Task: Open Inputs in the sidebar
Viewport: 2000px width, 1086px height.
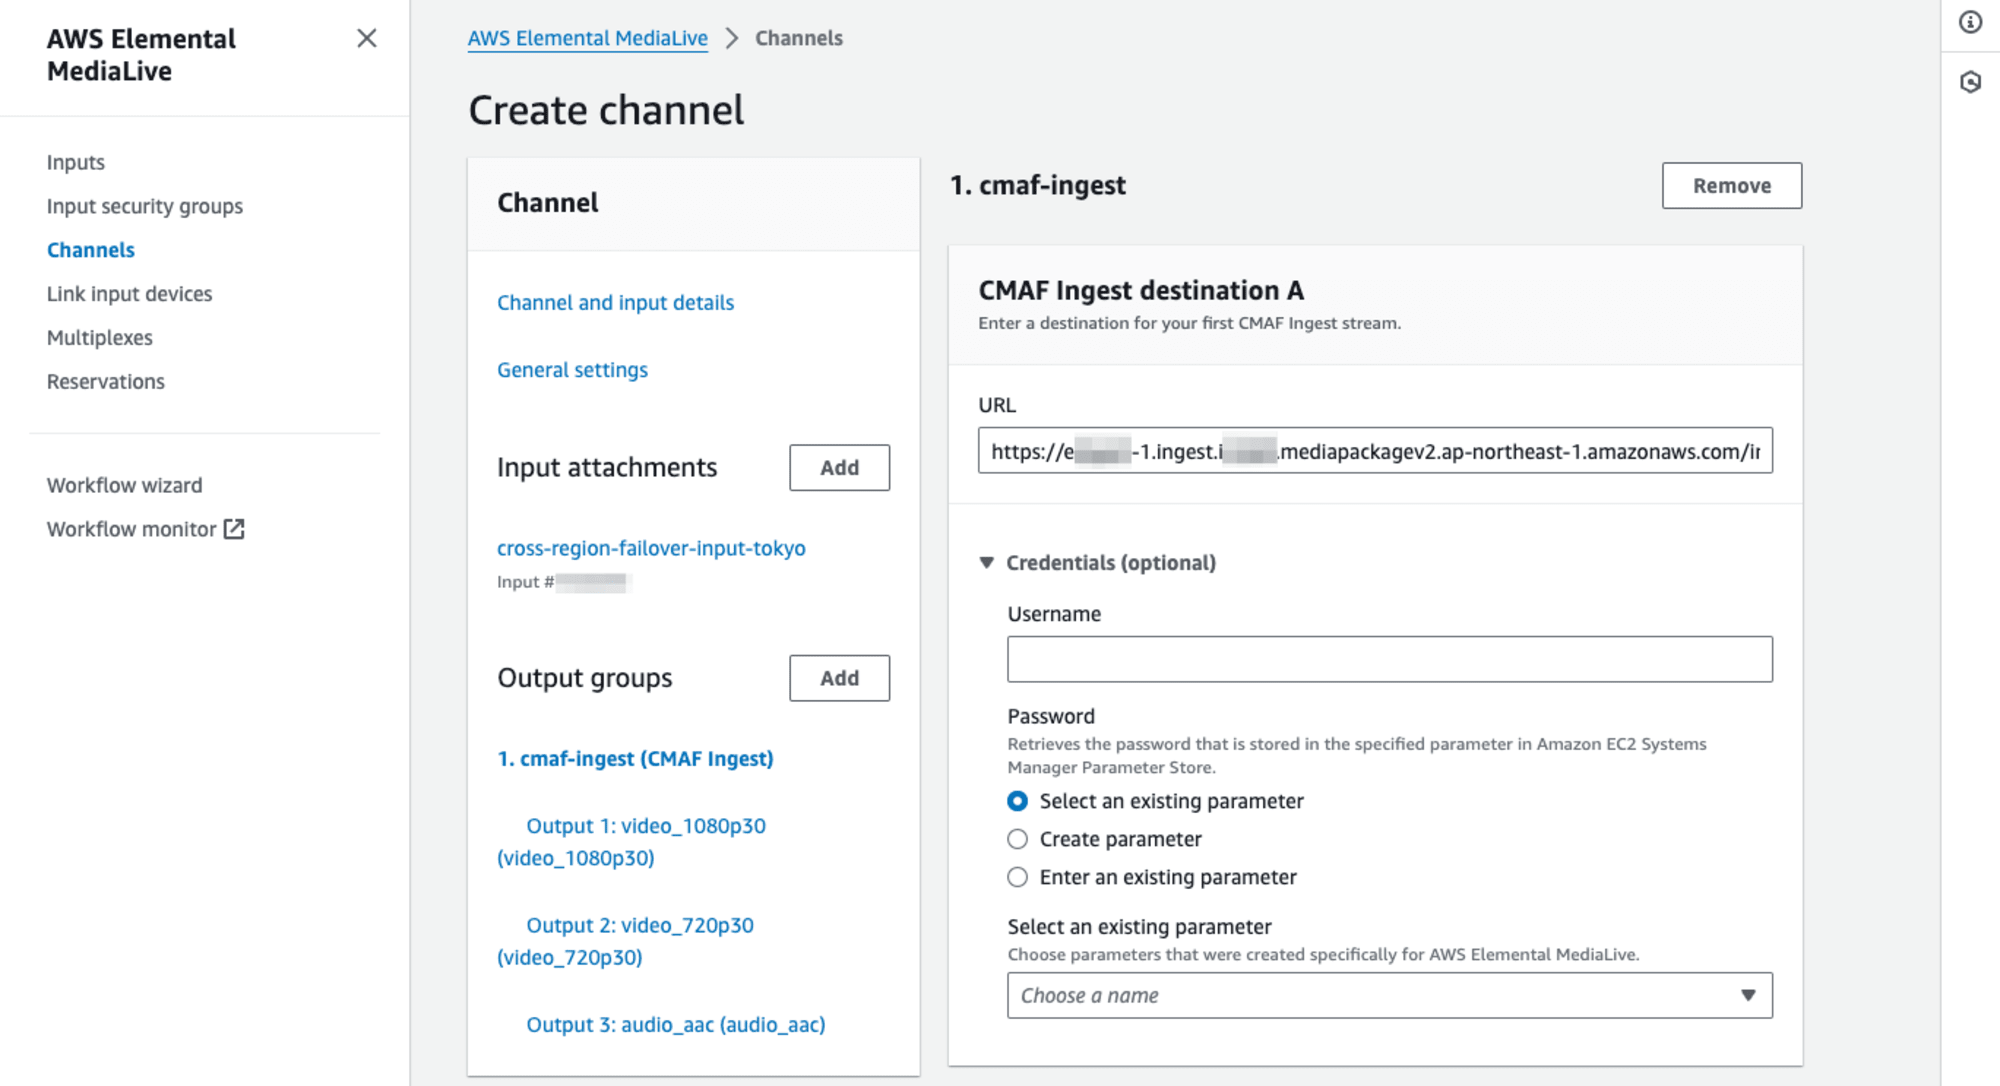Action: (x=76, y=162)
